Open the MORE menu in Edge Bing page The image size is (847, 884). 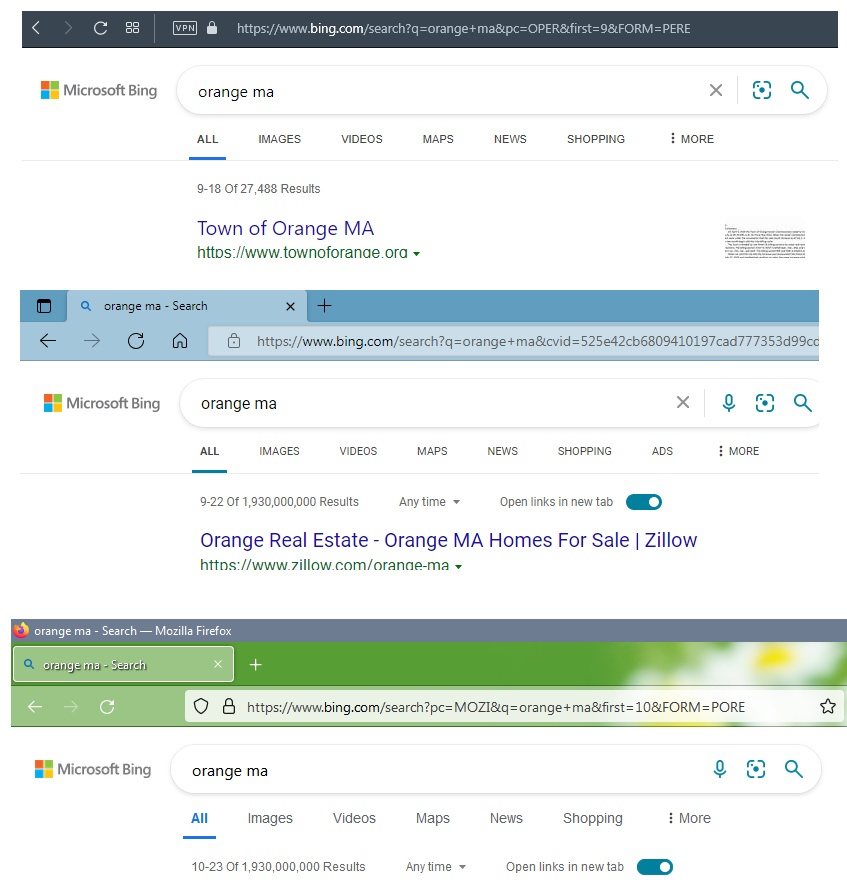point(738,451)
